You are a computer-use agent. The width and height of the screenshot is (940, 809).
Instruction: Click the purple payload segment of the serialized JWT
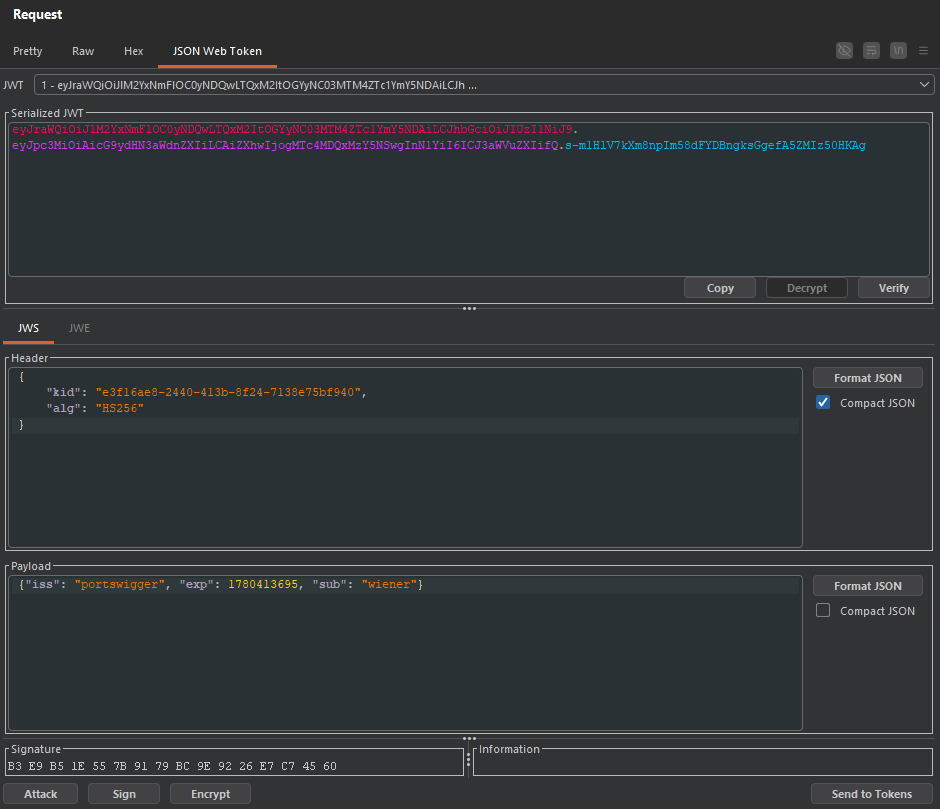(x=285, y=146)
